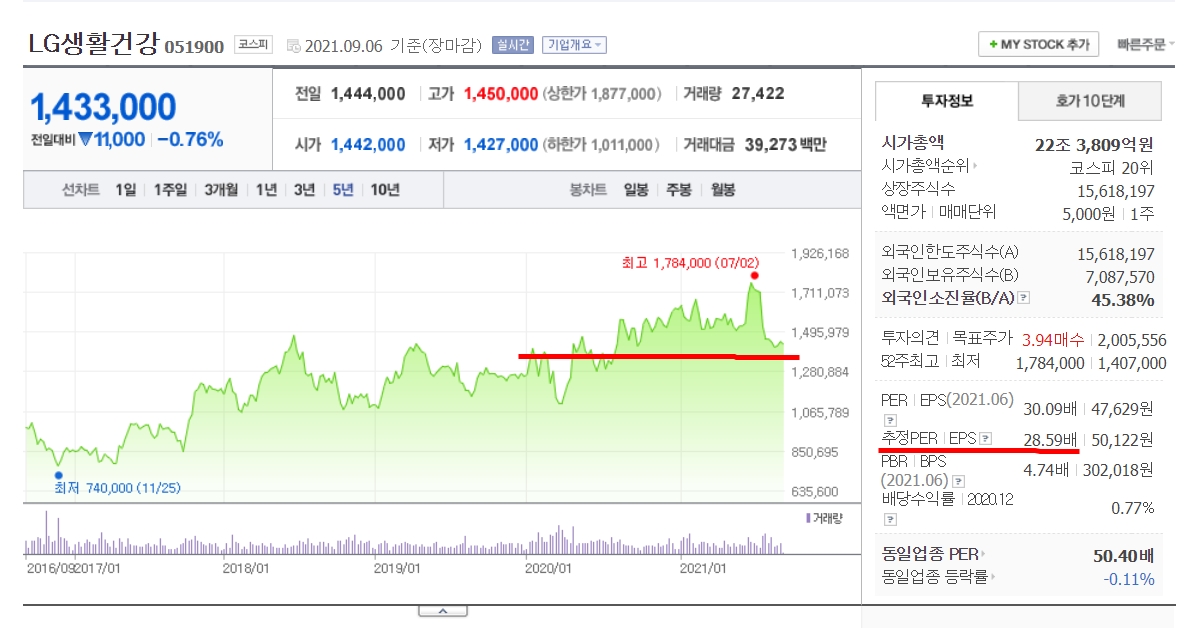Select the 3개월 line chart period
The image size is (1186, 628).
[x=221, y=190]
